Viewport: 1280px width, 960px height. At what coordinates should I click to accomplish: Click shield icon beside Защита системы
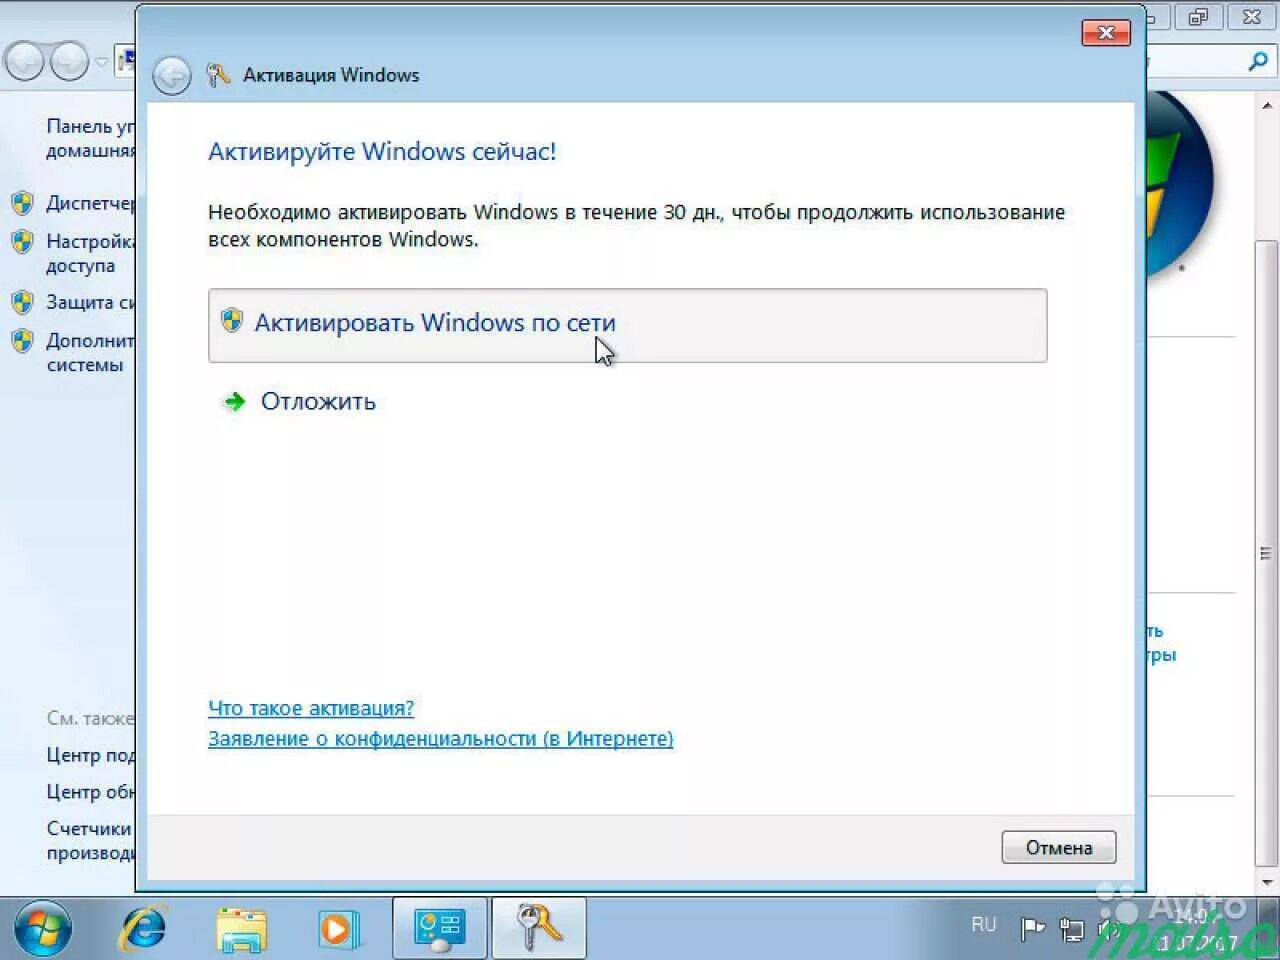(22, 302)
